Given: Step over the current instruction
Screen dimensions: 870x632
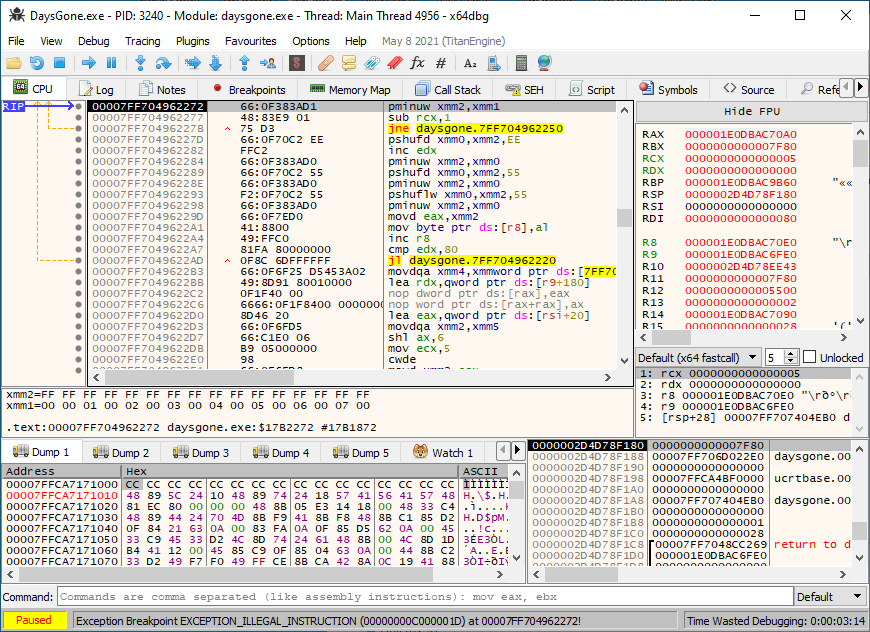Looking at the screenshot, I should [x=163, y=62].
